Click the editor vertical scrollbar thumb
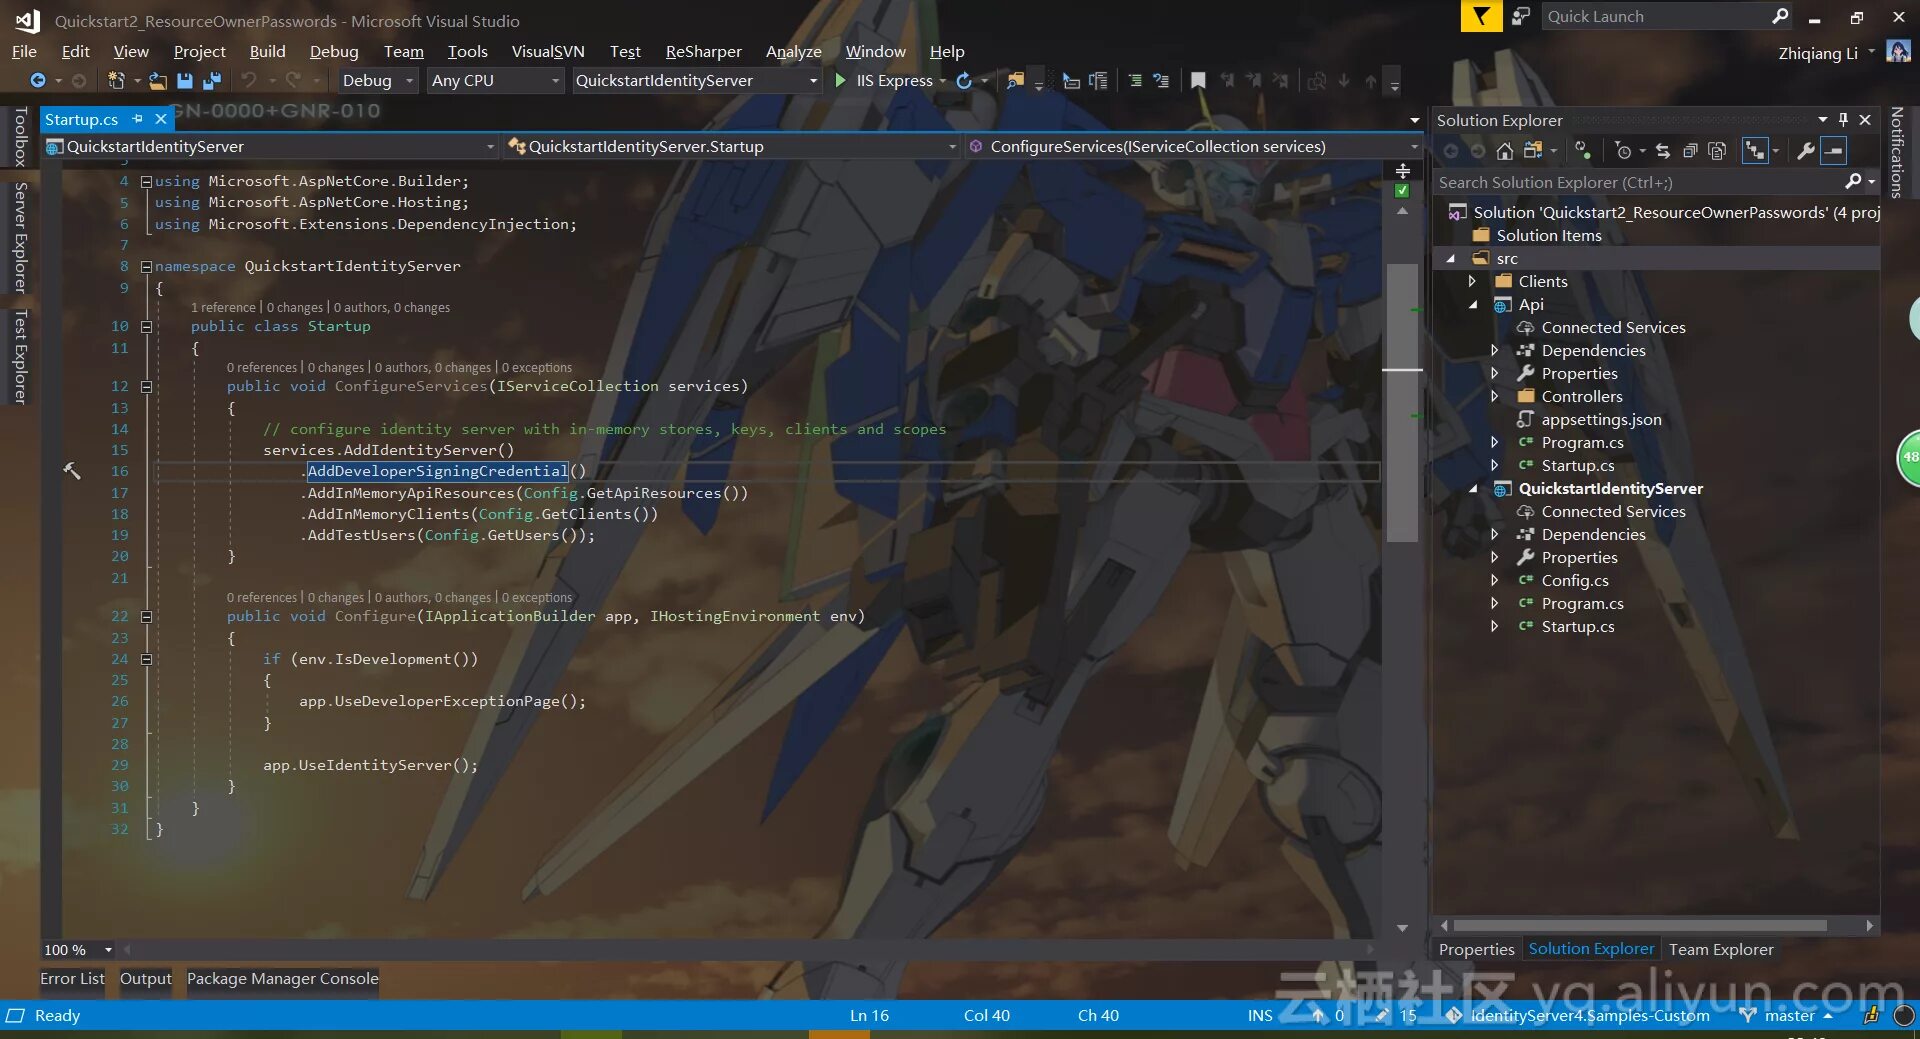Screen dimensions: 1920x1039 coord(1402,402)
